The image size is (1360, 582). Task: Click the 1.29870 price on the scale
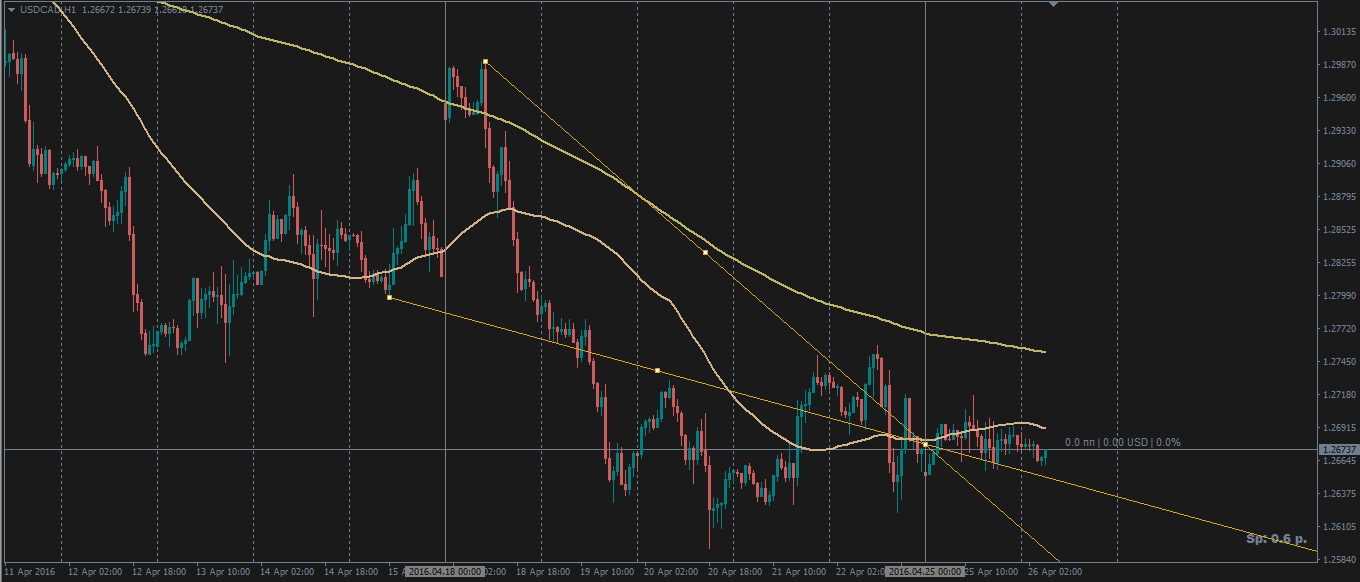pos(1338,65)
